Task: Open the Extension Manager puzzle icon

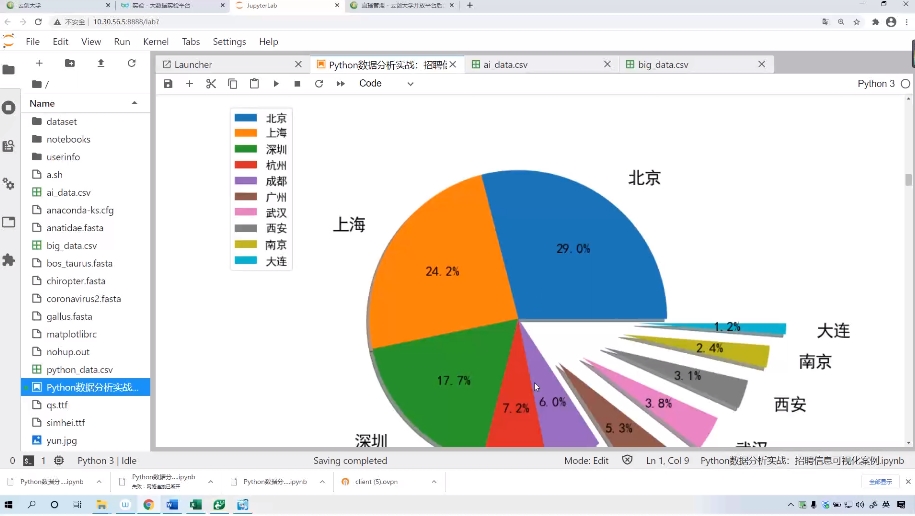Action: coord(9,260)
